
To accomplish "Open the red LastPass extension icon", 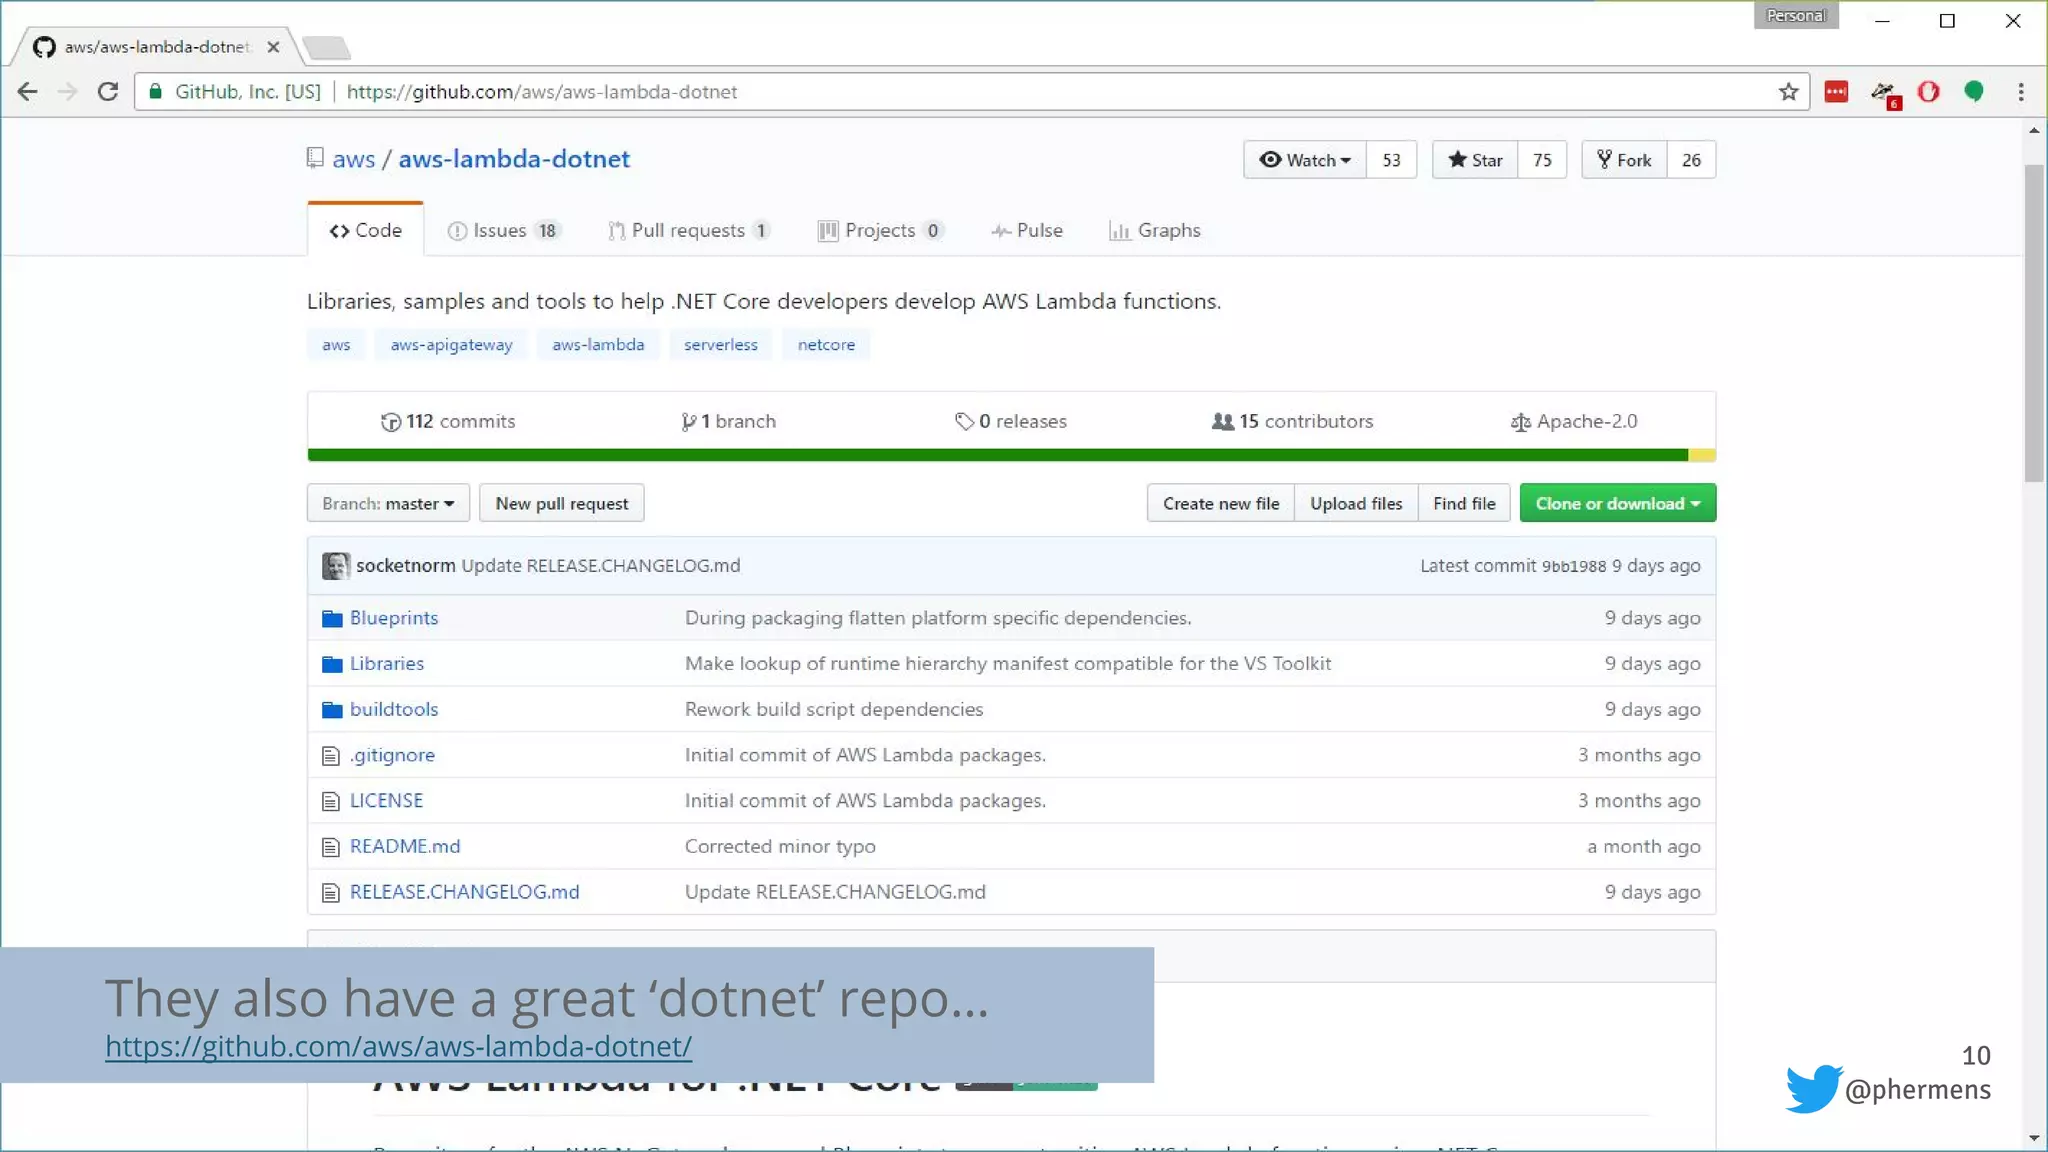I will pos(1836,92).
